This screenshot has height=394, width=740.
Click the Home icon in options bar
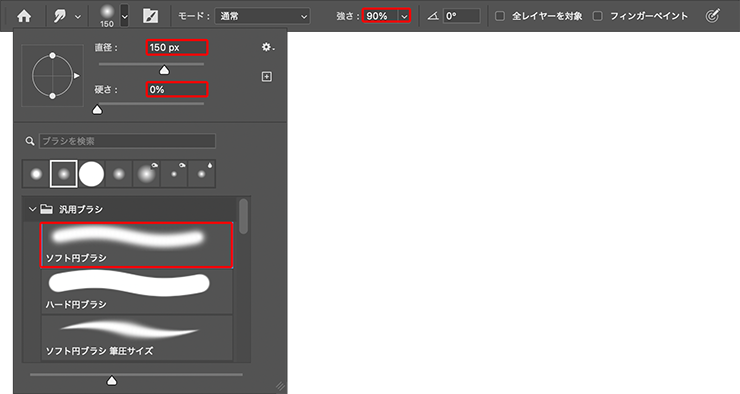click(x=24, y=16)
